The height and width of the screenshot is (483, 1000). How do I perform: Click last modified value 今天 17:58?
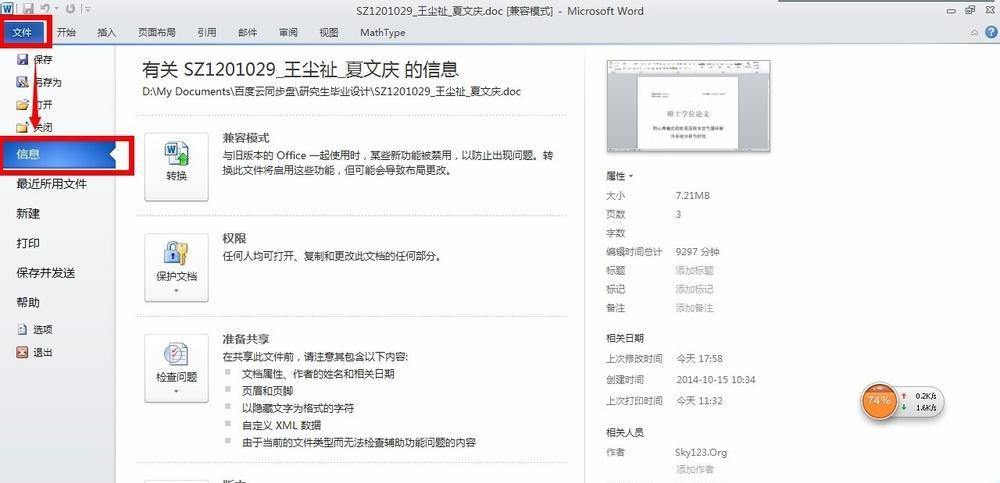coord(699,359)
